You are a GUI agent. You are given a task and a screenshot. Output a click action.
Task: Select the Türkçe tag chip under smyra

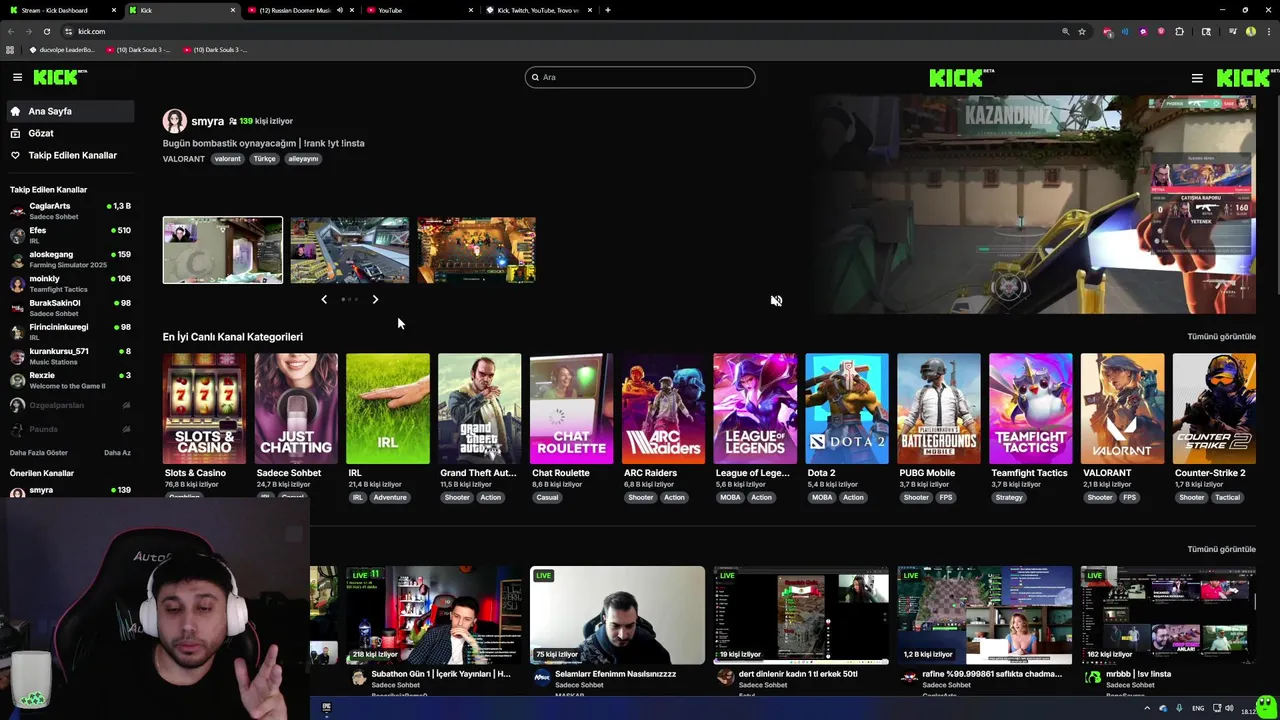(264, 159)
